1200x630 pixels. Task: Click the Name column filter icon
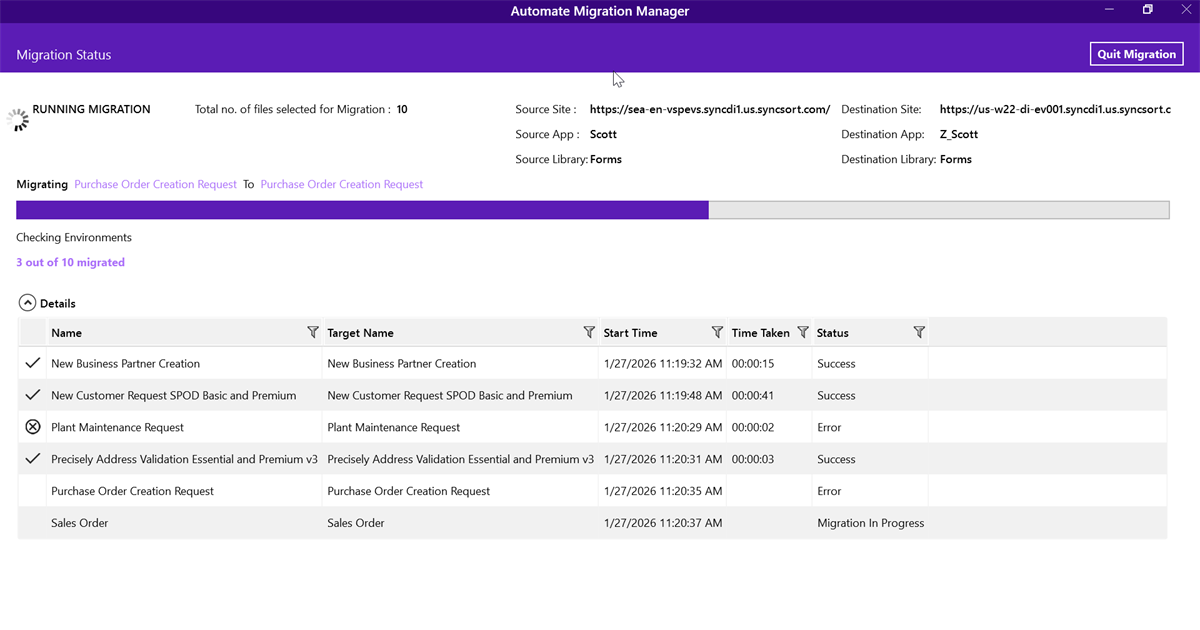click(312, 332)
